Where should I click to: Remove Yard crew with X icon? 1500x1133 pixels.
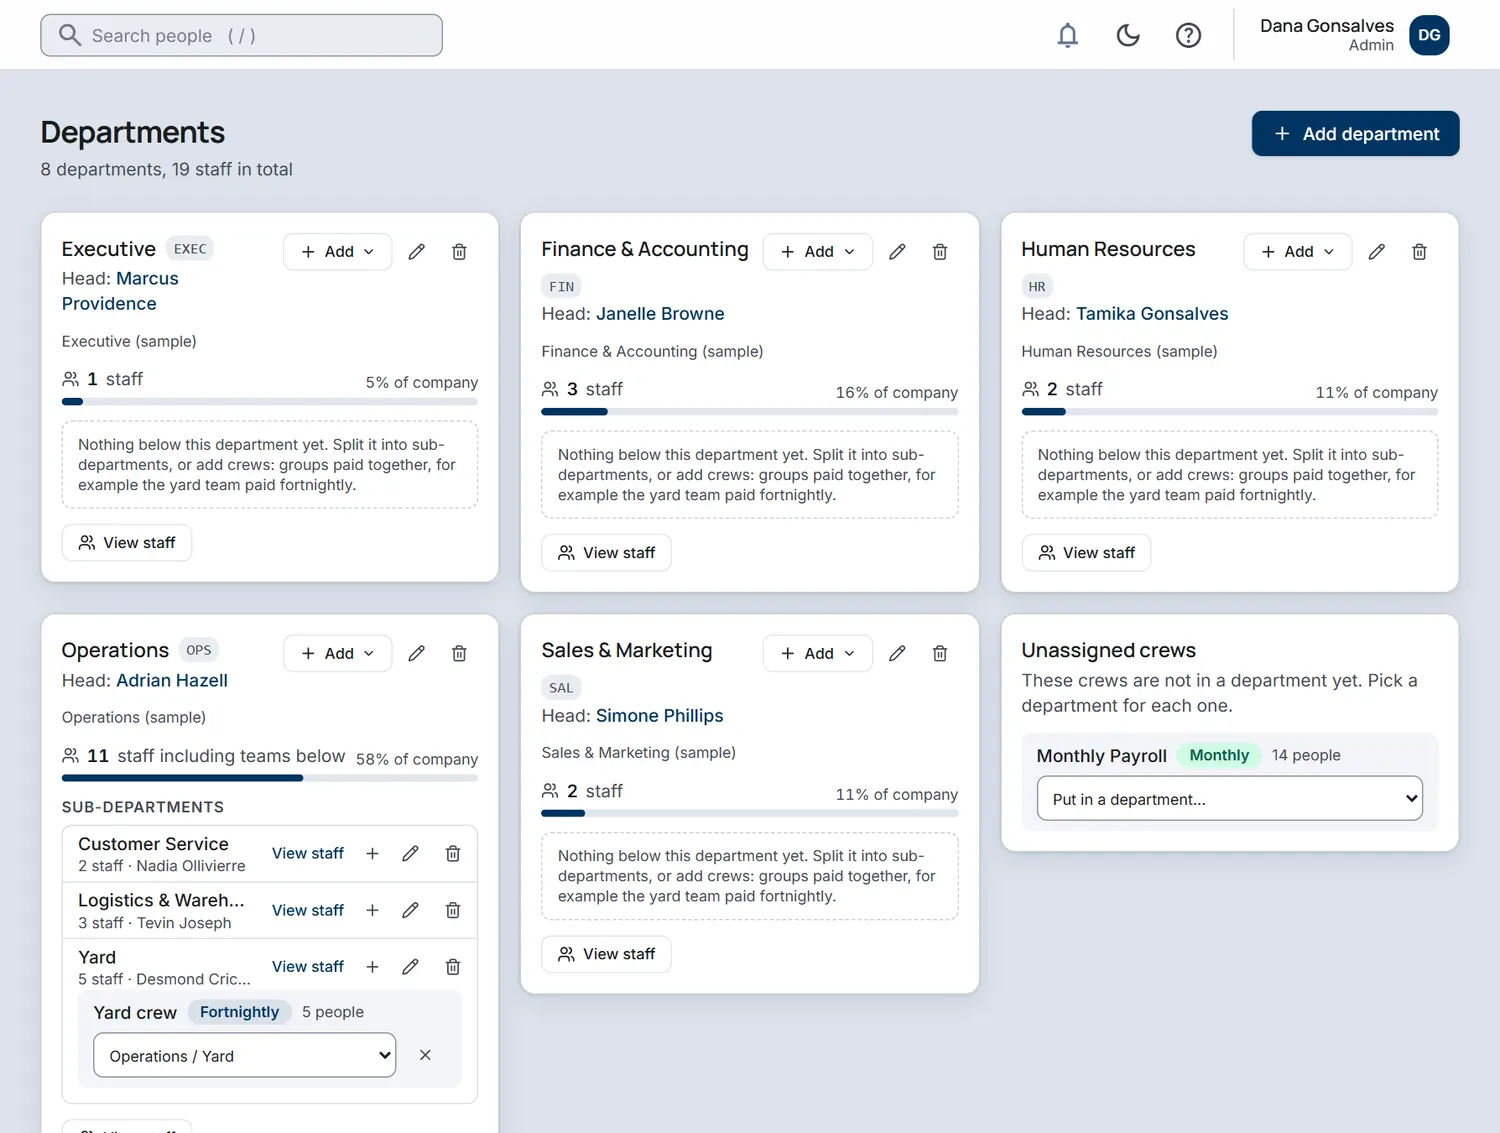click(425, 1055)
